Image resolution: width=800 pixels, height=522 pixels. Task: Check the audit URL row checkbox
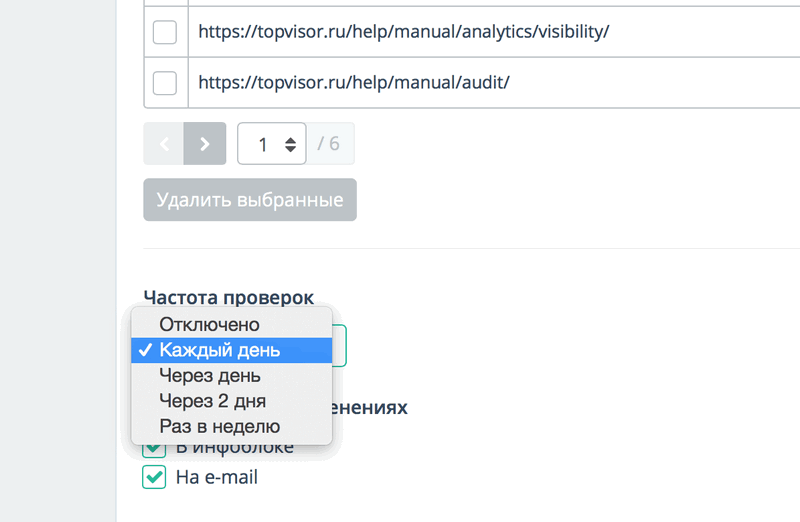coord(164,82)
